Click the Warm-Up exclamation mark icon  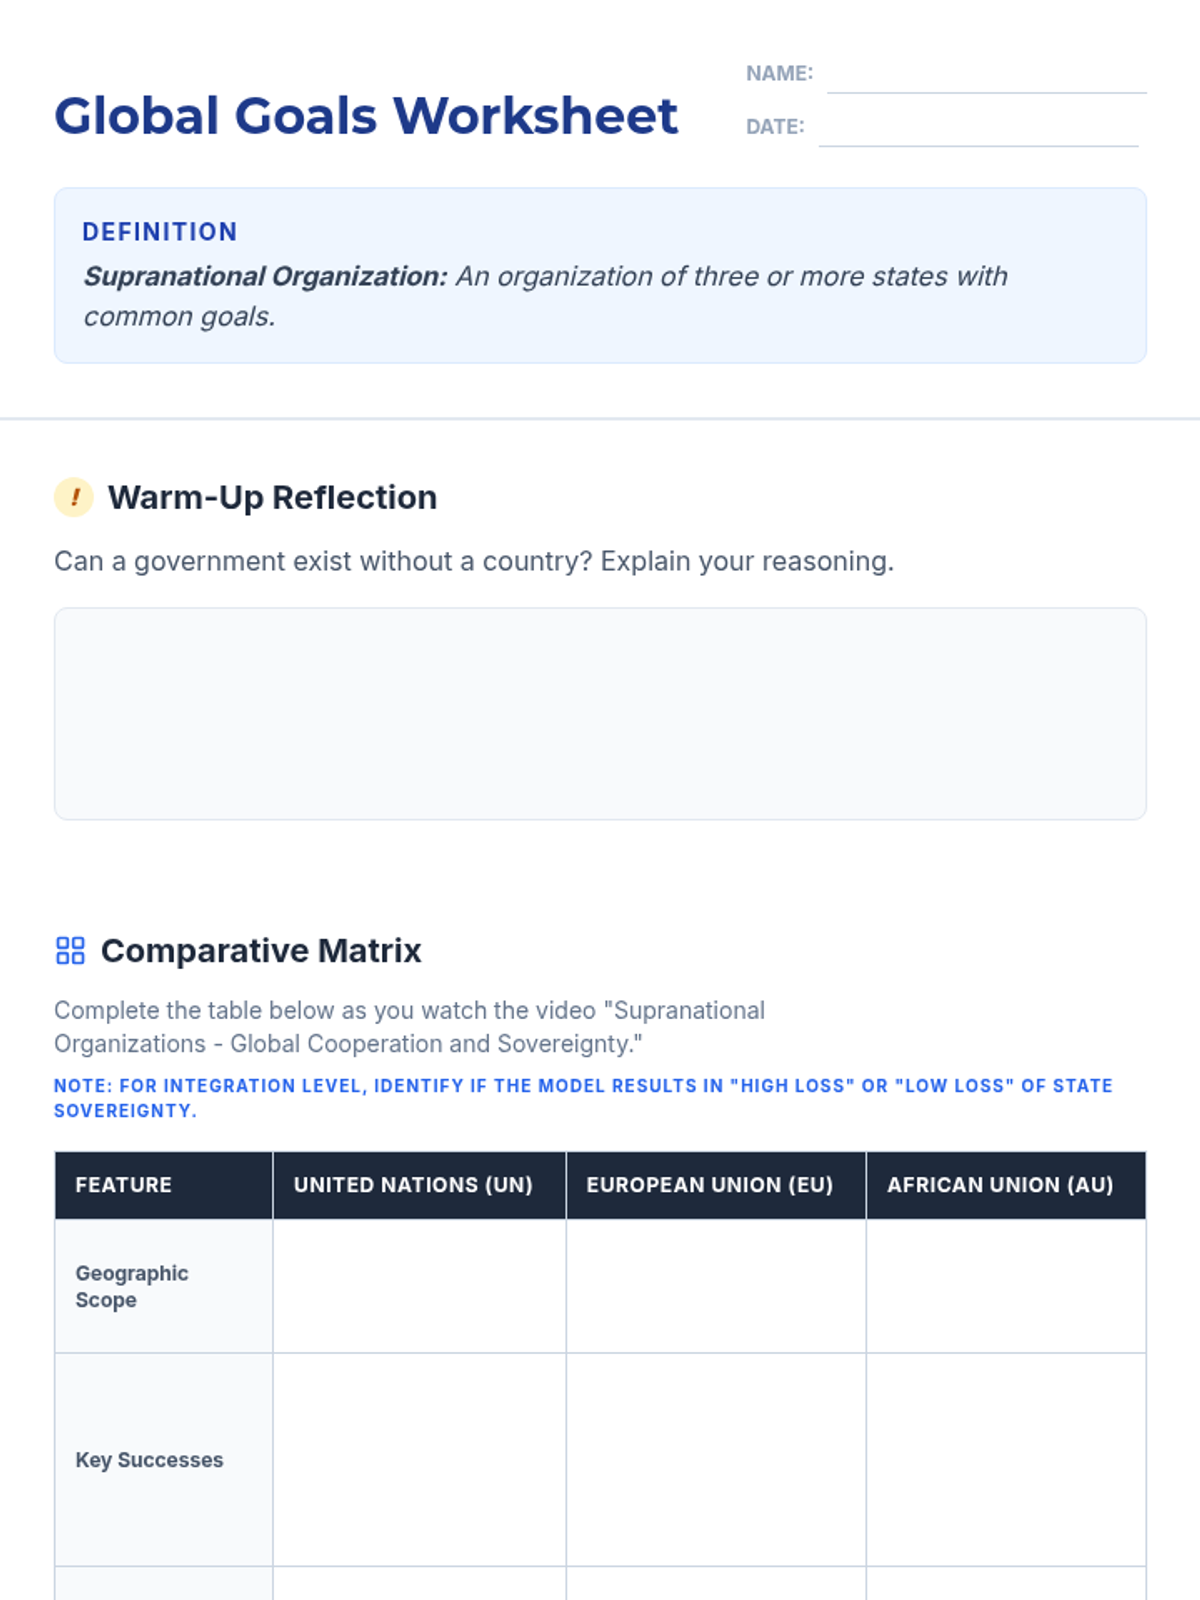click(x=74, y=497)
